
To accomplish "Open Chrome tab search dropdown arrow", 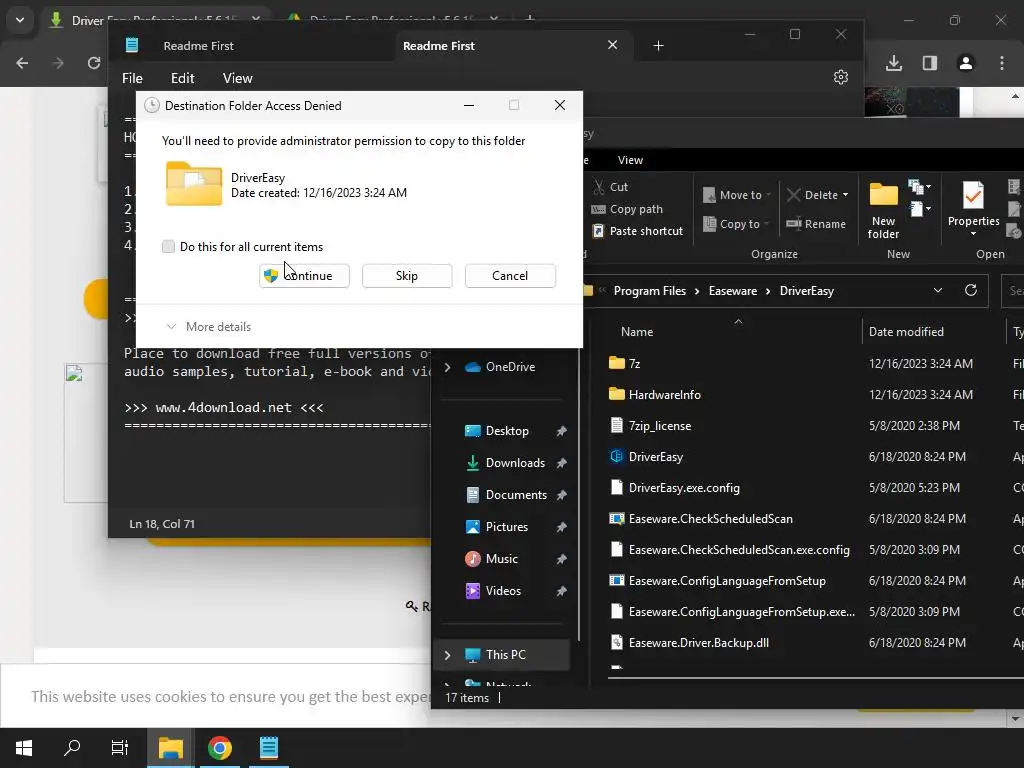I will (x=20, y=20).
